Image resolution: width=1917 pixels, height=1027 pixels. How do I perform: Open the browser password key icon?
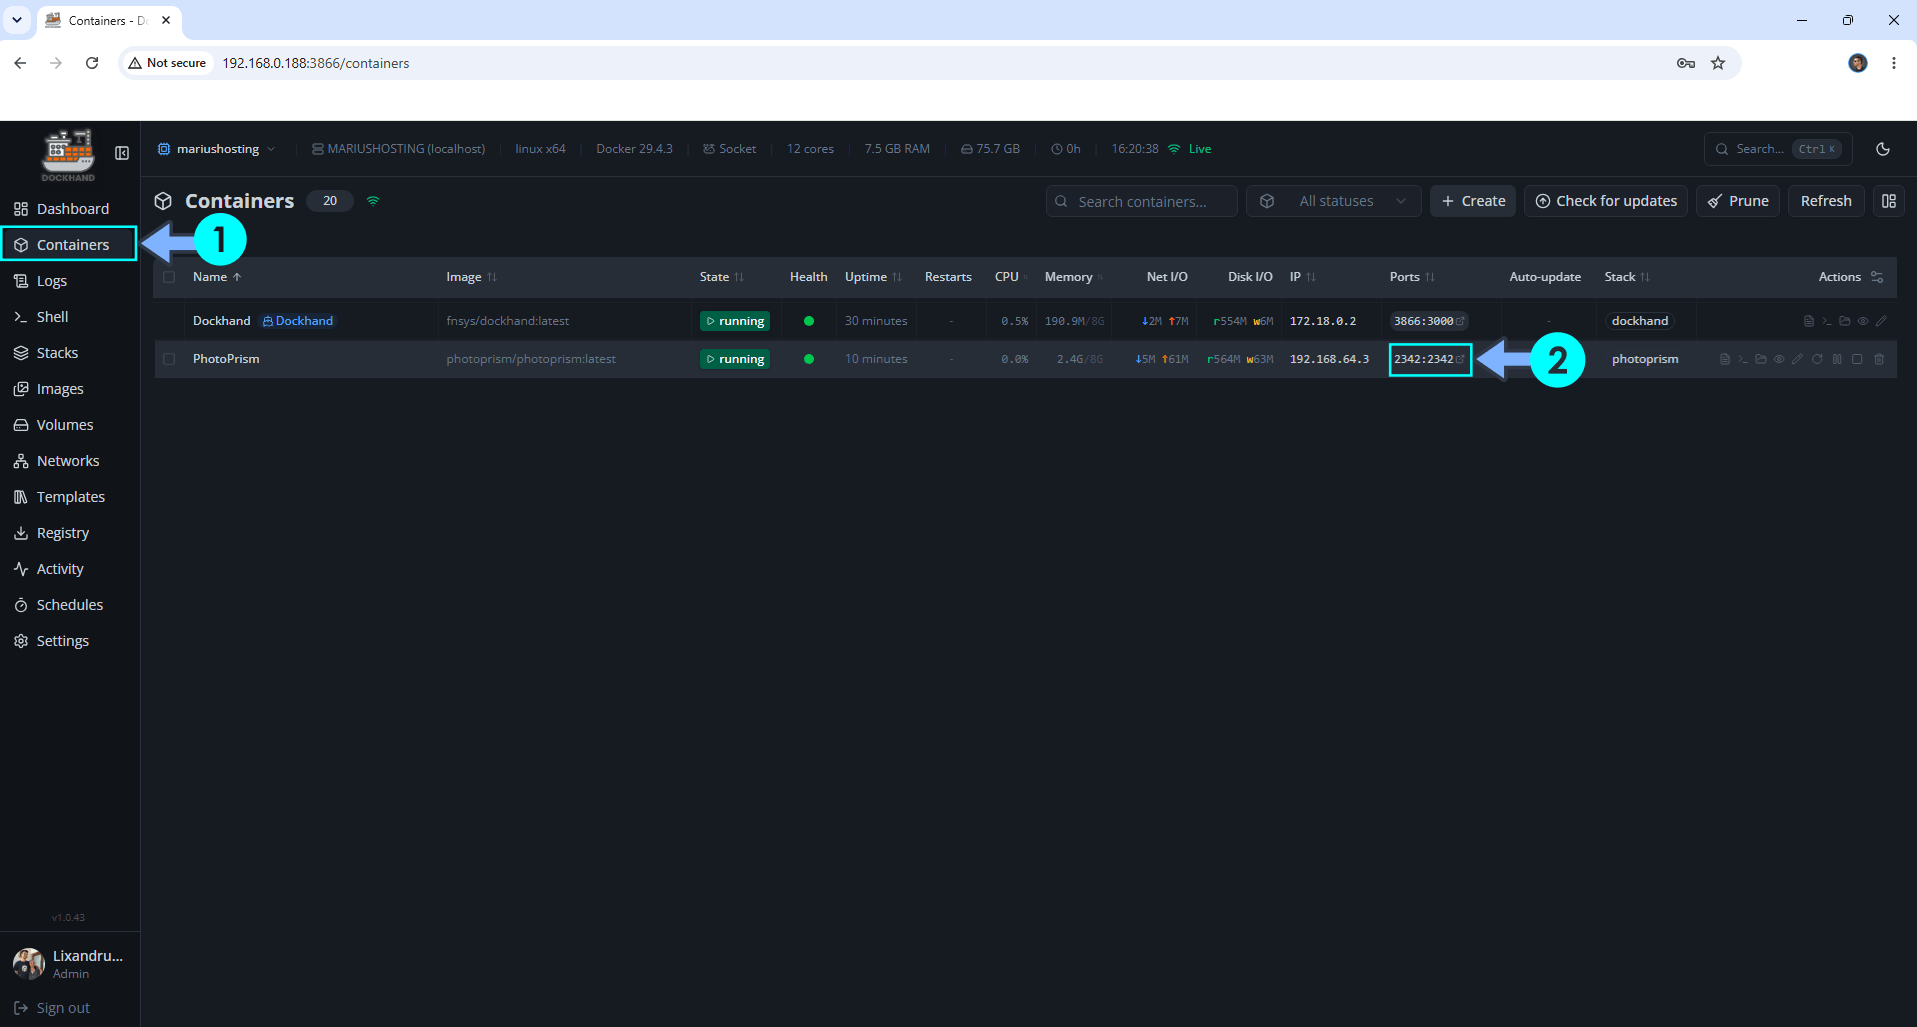click(x=1686, y=63)
